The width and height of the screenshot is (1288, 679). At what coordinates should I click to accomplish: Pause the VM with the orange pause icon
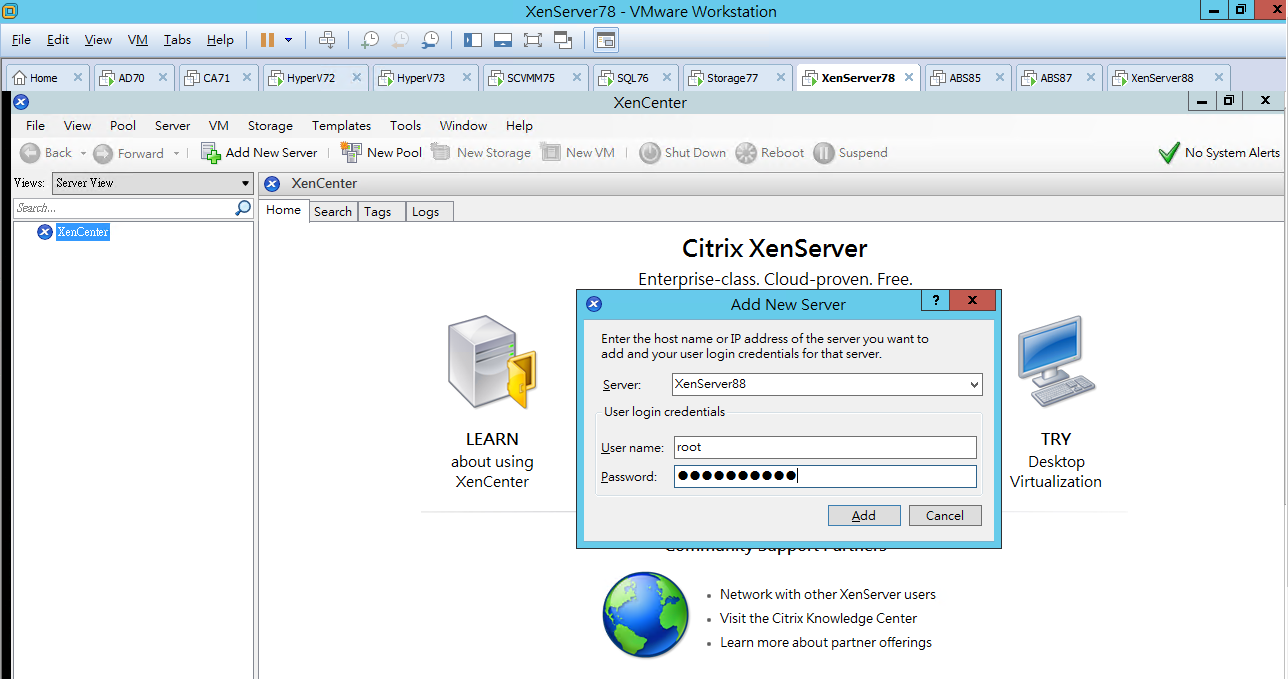267,40
